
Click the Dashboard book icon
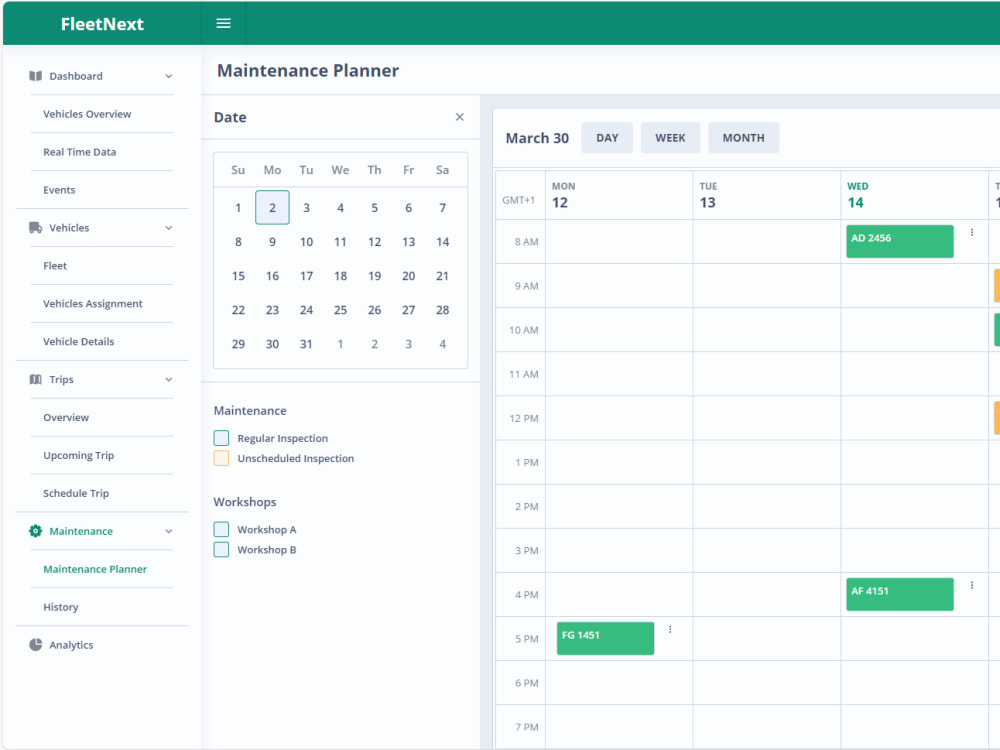36,76
